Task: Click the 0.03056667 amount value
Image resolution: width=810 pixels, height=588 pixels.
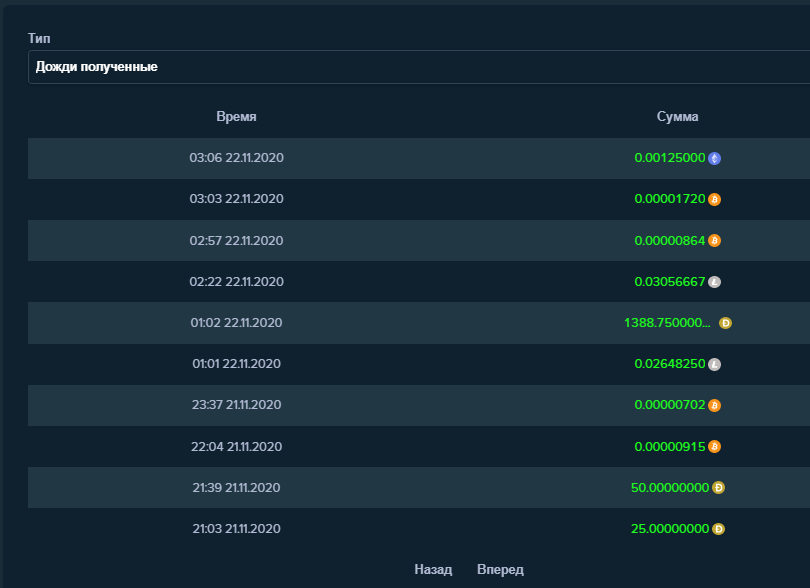Action: (670, 282)
